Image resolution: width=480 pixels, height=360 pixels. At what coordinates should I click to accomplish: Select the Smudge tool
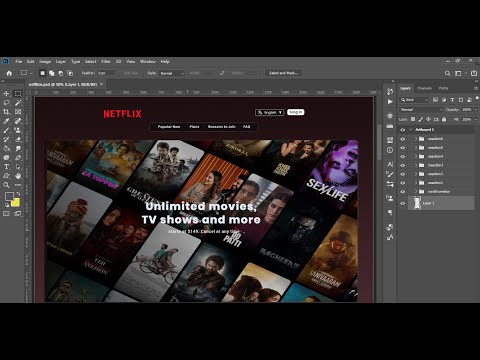pos(18,148)
